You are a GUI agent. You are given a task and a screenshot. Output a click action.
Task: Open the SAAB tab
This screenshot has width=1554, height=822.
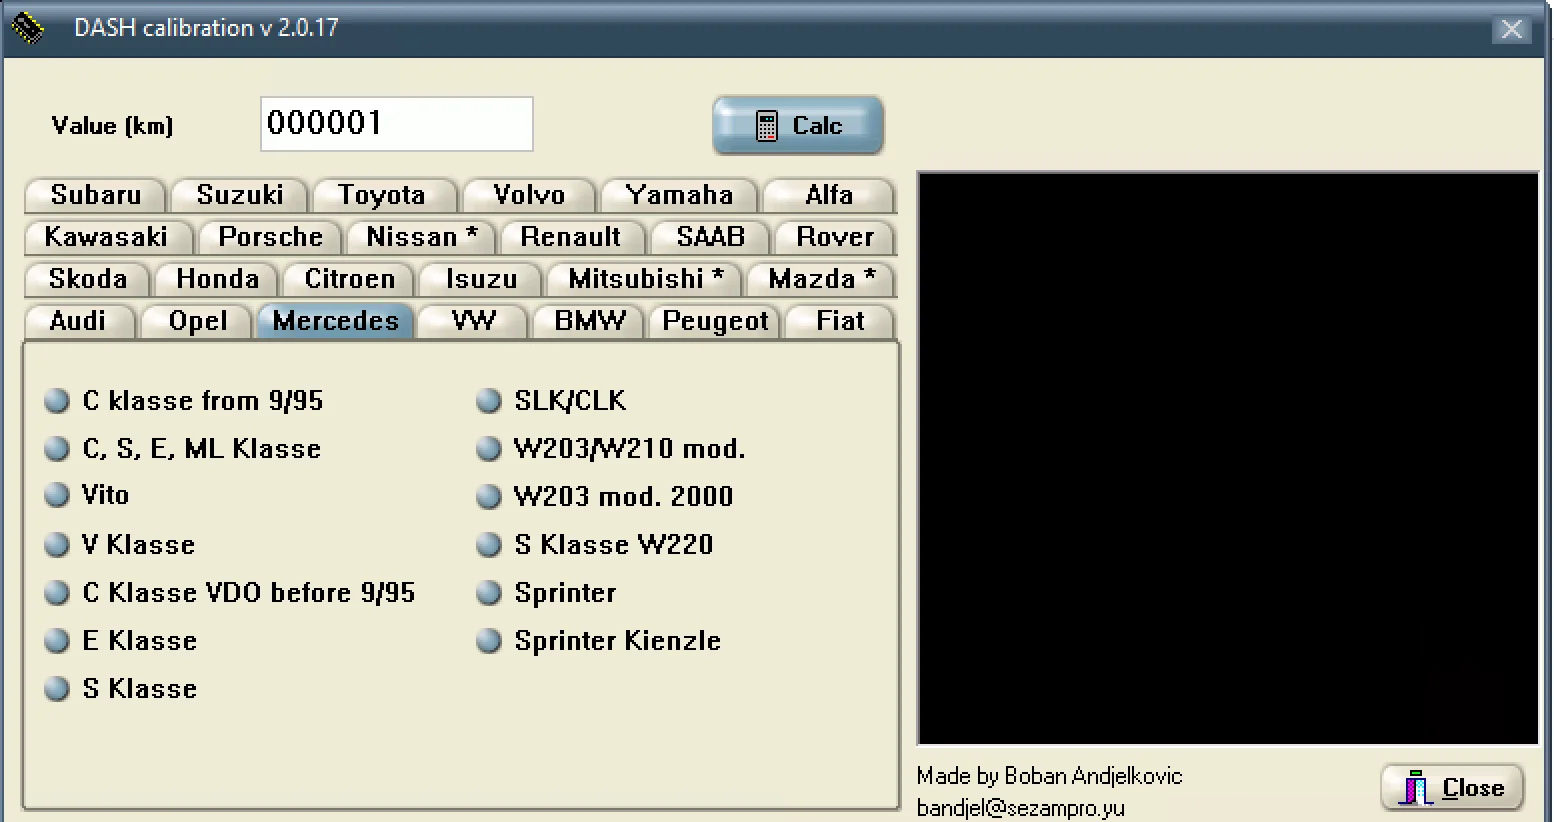pos(711,237)
